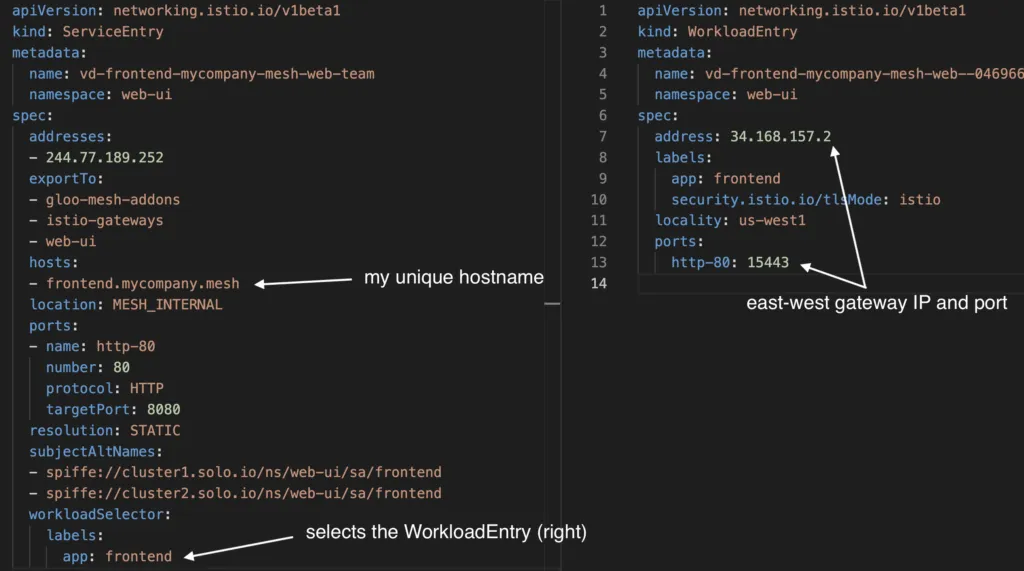
Task: Click the 'exportTo:' key
Action: (x=66, y=178)
